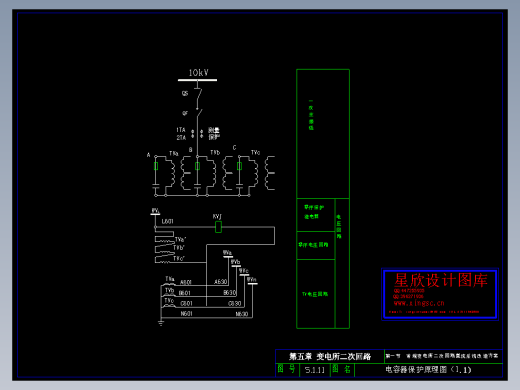Click the green 零序电压回路 legend text
520x390 pixels.
coord(313,245)
